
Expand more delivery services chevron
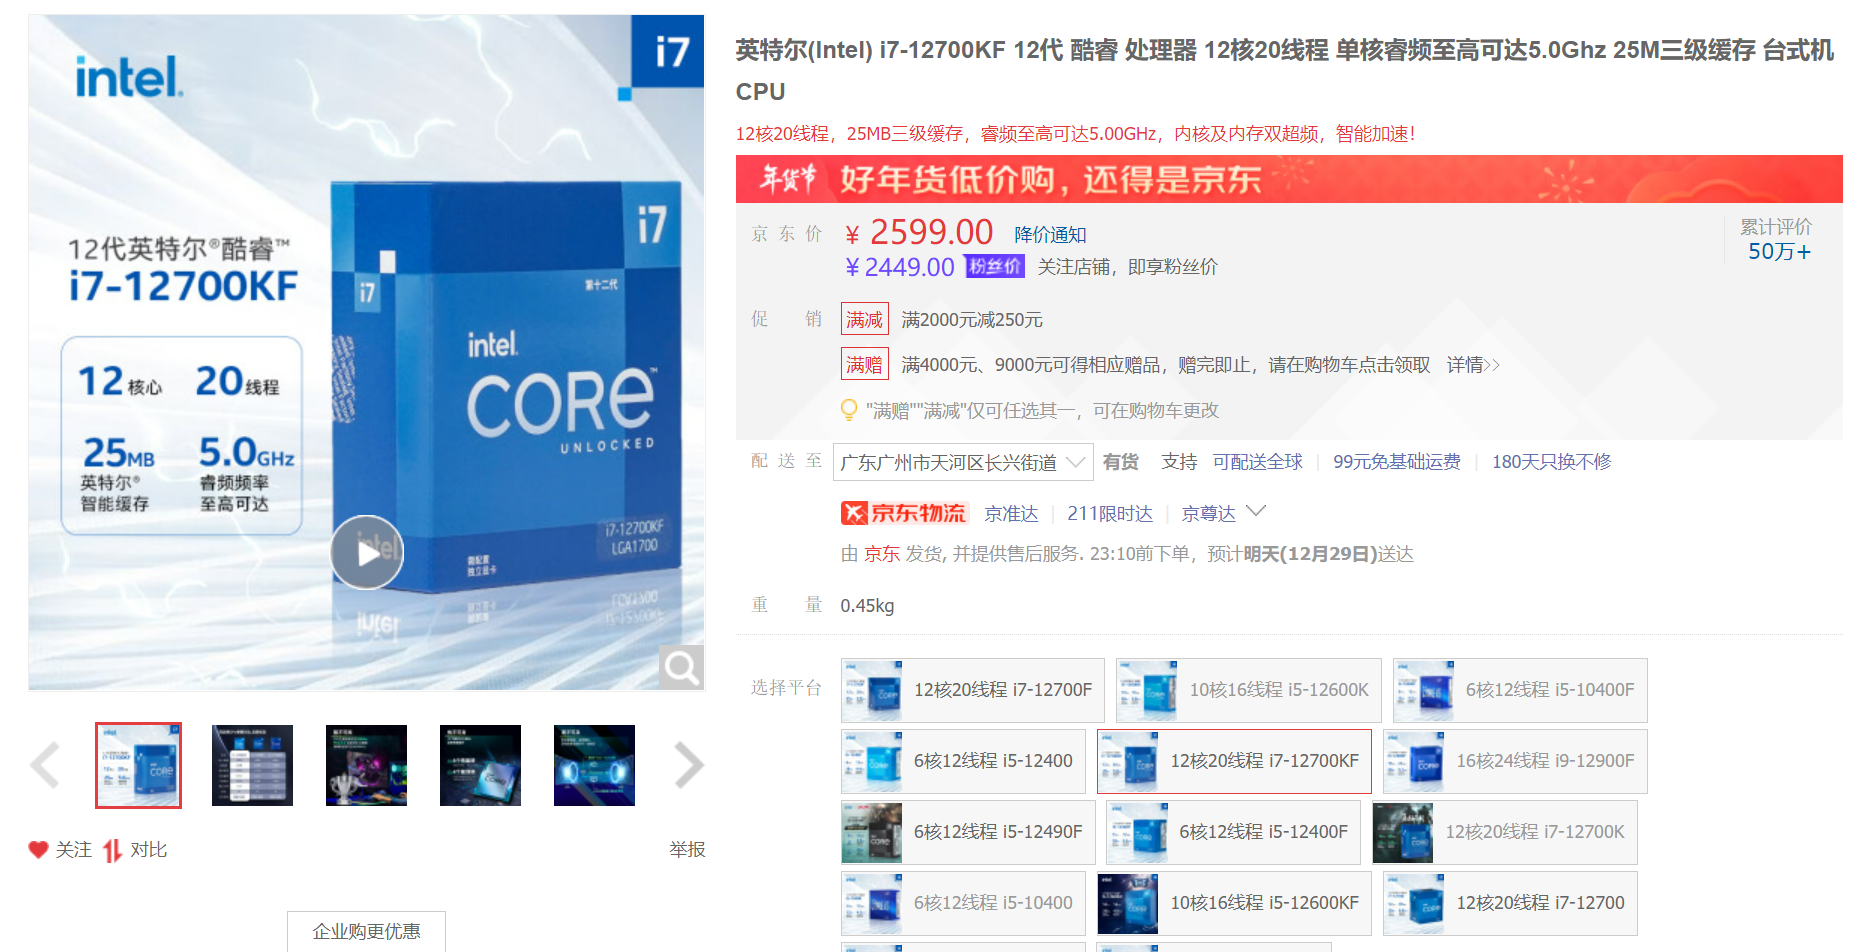tap(1256, 511)
